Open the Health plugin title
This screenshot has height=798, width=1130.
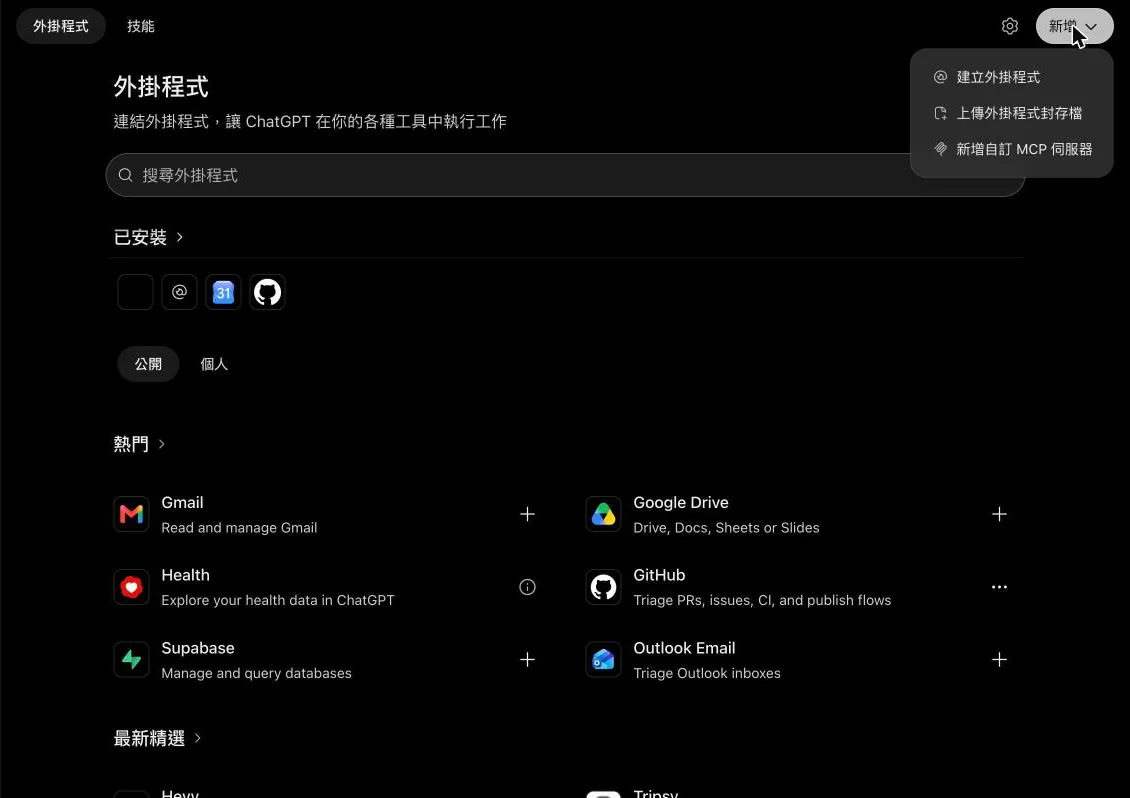[185, 575]
